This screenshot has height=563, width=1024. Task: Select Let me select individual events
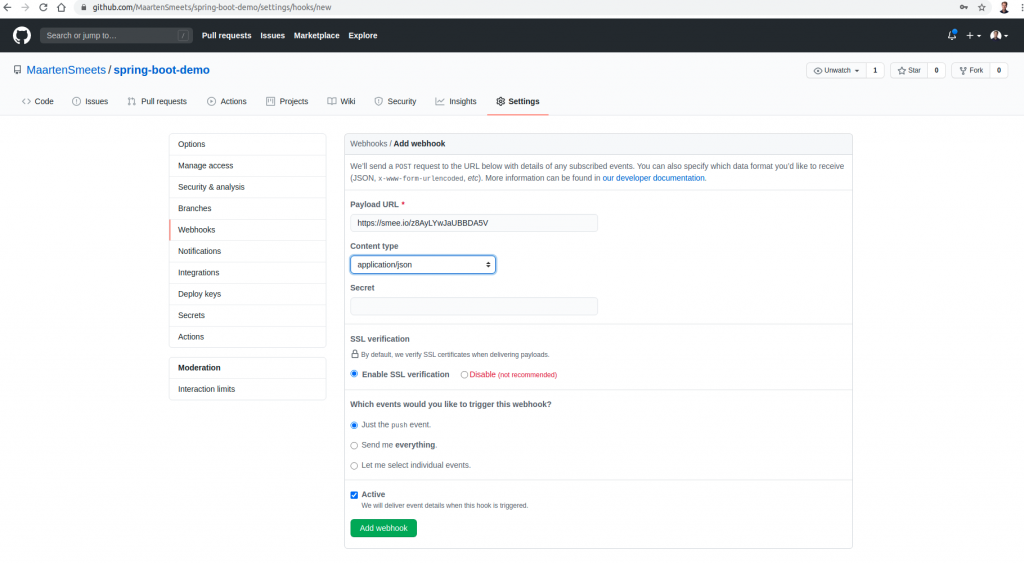[x=354, y=465]
